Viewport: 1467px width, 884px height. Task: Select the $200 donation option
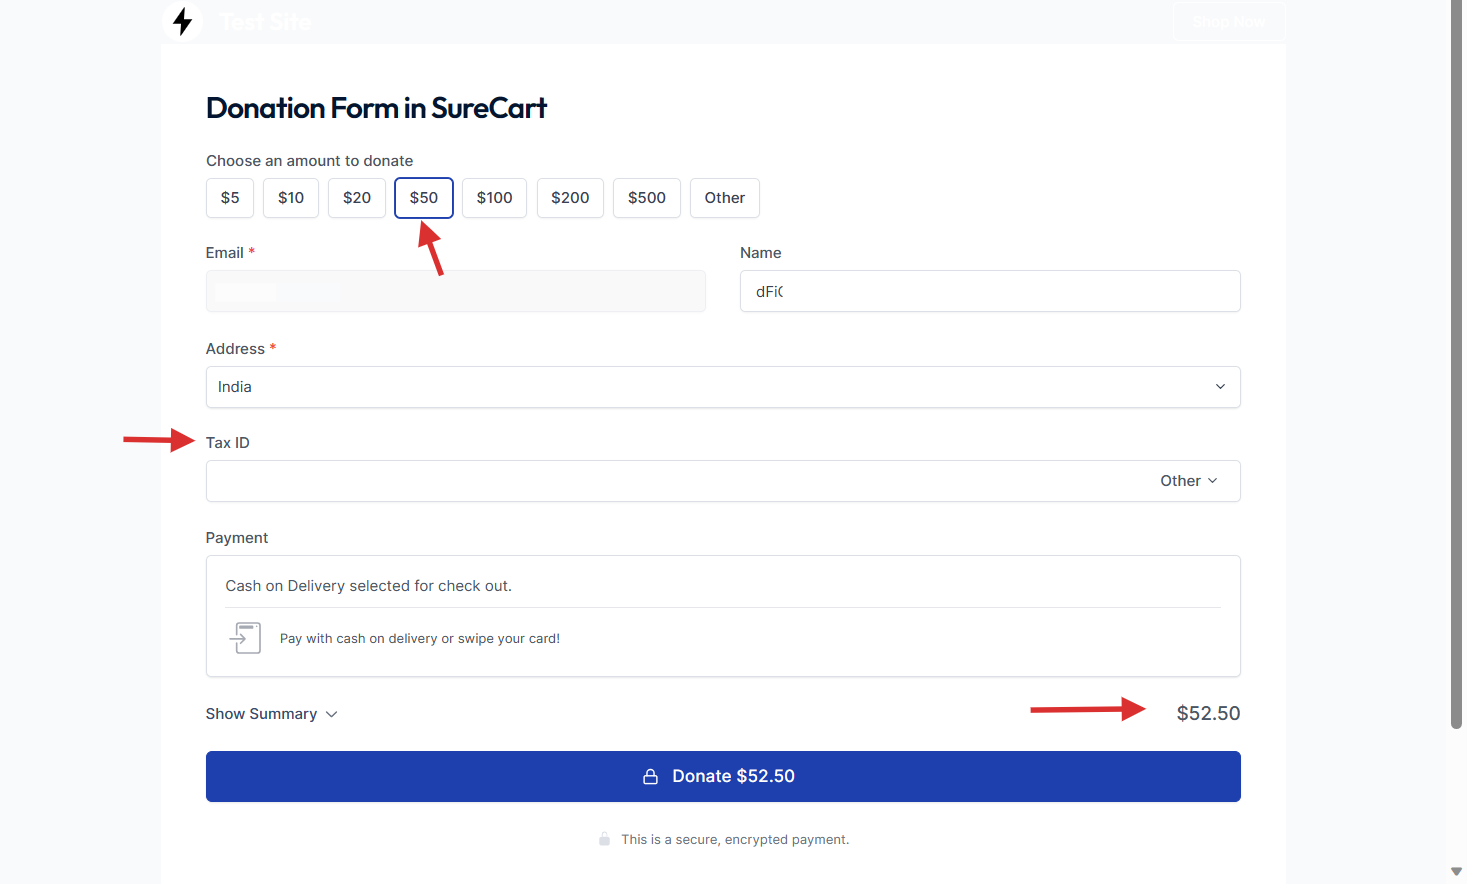(x=570, y=198)
